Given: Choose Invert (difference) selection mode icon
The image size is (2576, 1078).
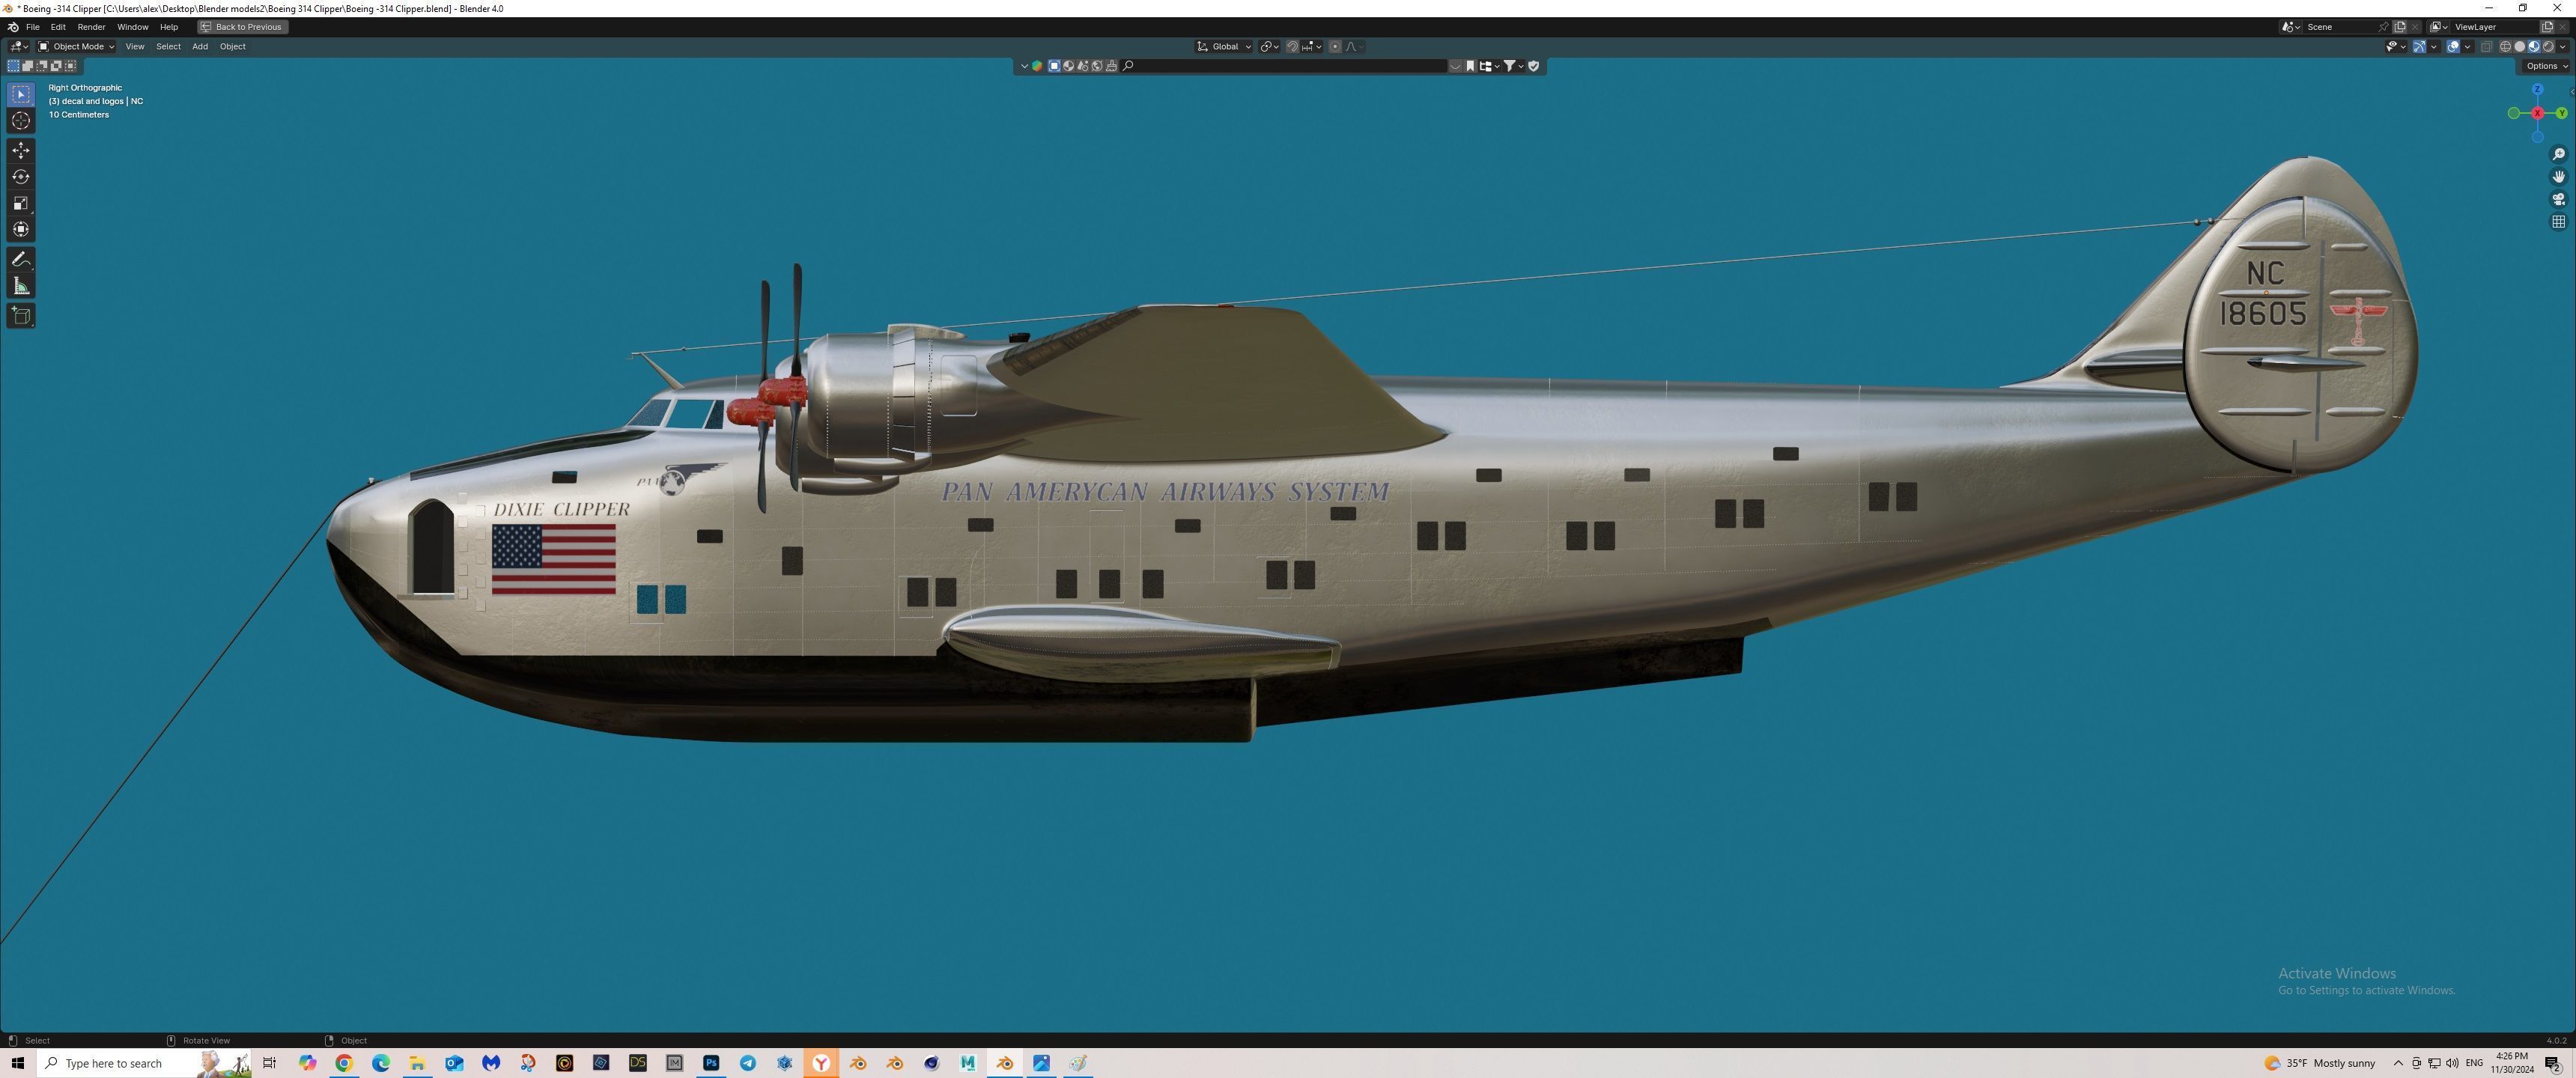Looking at the screenshot, I should click(56, 66).
